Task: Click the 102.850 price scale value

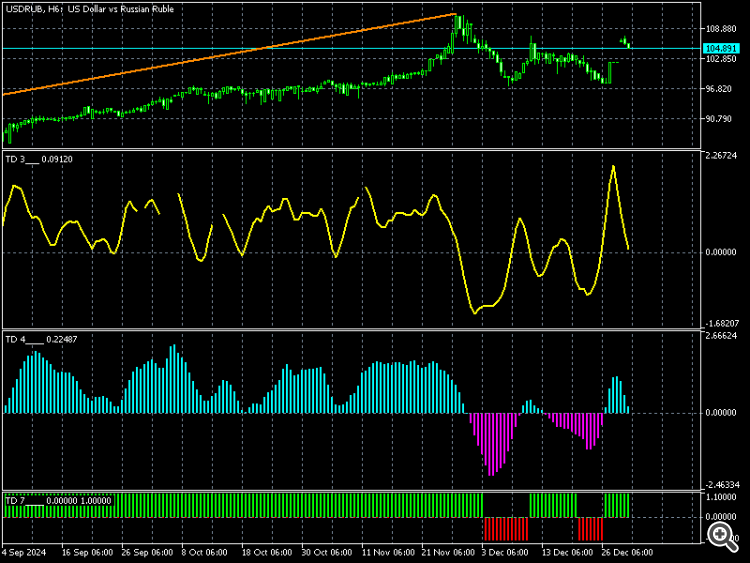Action: click(x=721, y=59)
